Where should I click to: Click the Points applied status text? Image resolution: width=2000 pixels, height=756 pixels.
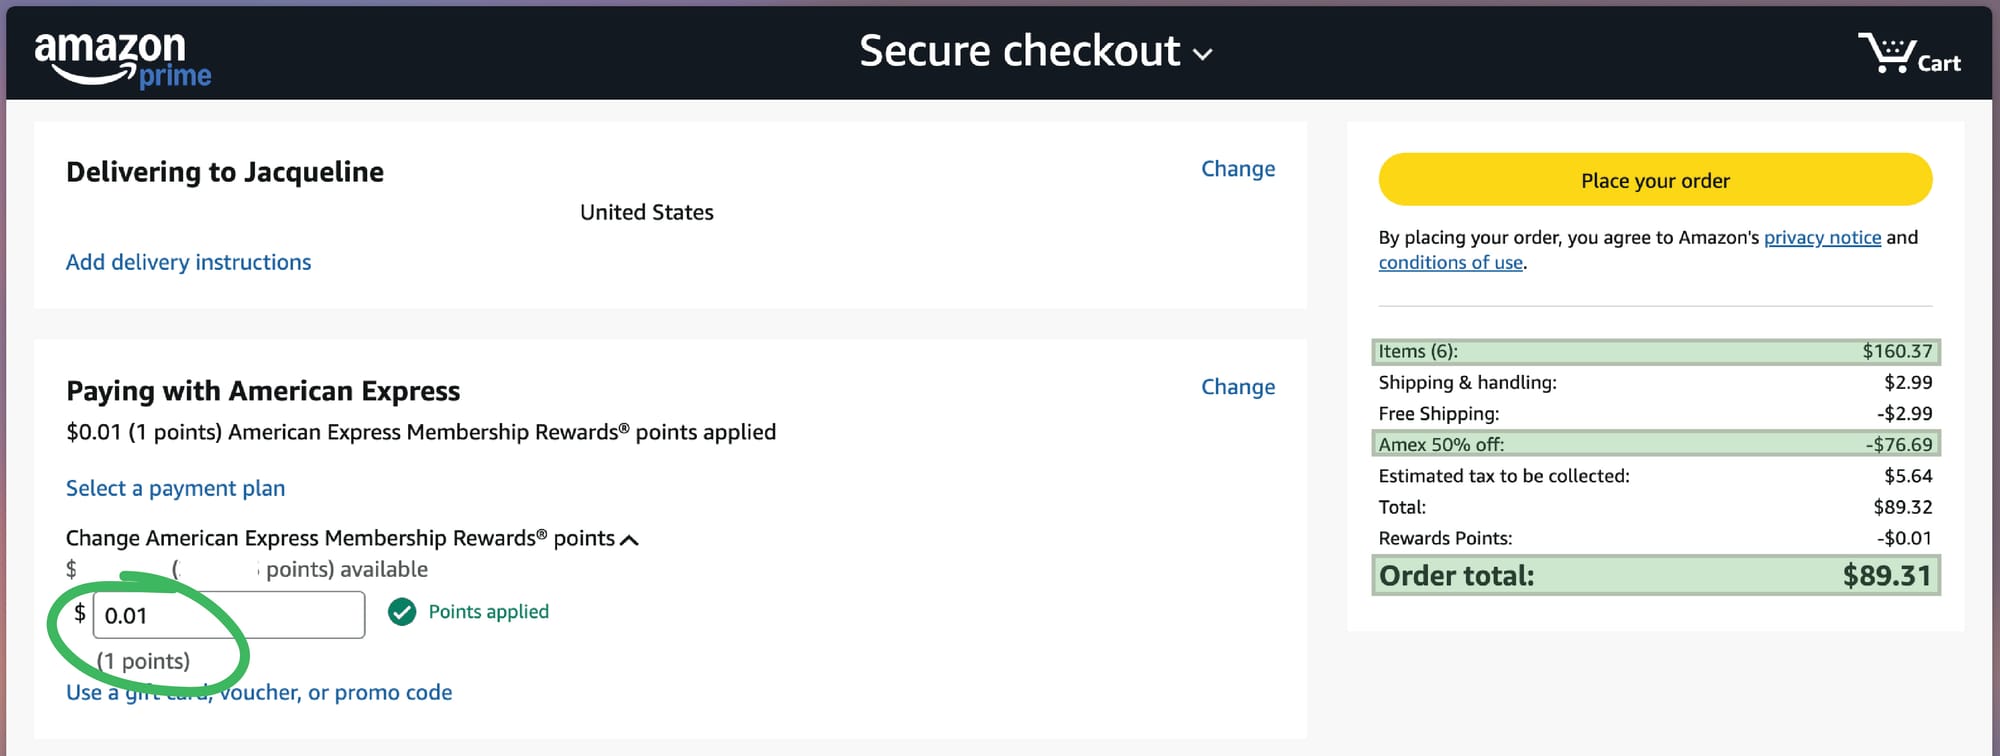tap(488, 612)
